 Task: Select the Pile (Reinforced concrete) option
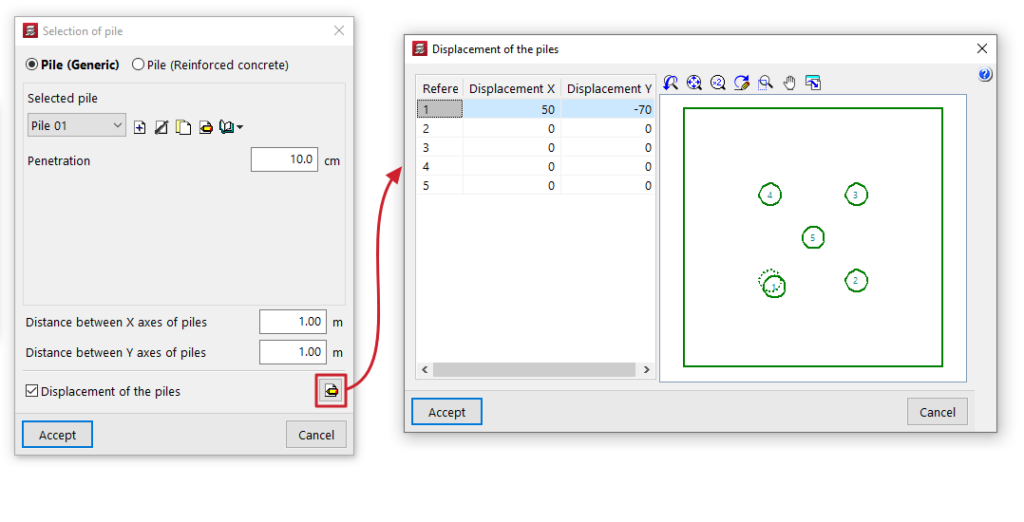[x=138, y=65]
